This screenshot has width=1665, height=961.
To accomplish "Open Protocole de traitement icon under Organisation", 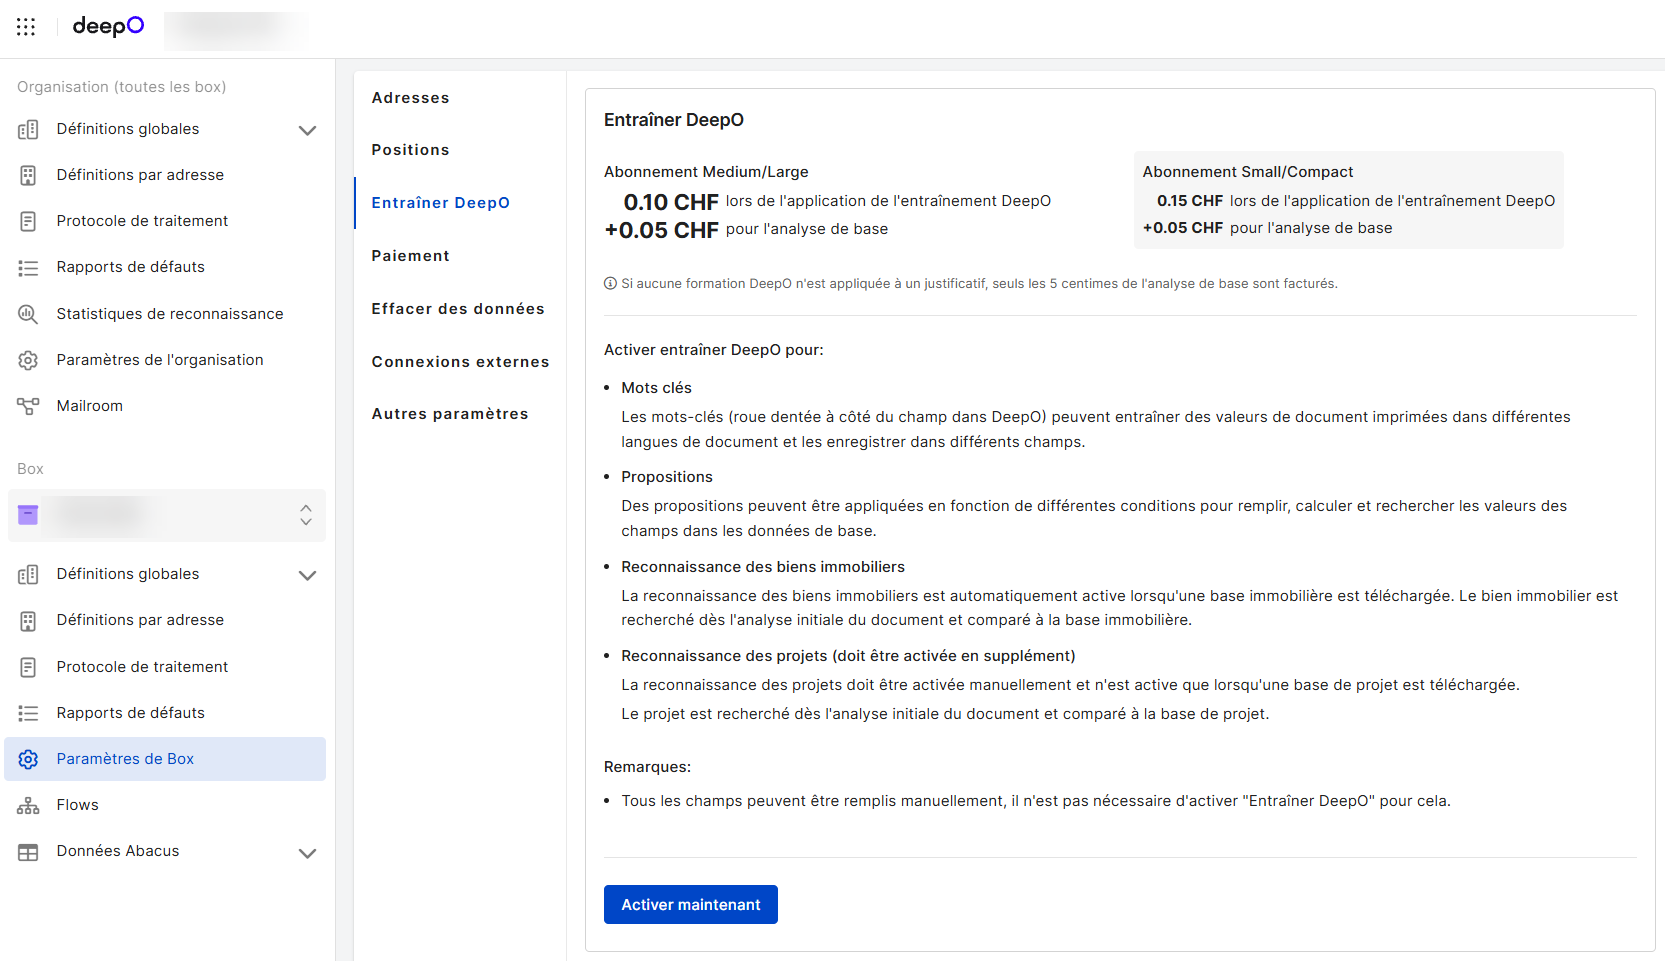I will 28,221.
